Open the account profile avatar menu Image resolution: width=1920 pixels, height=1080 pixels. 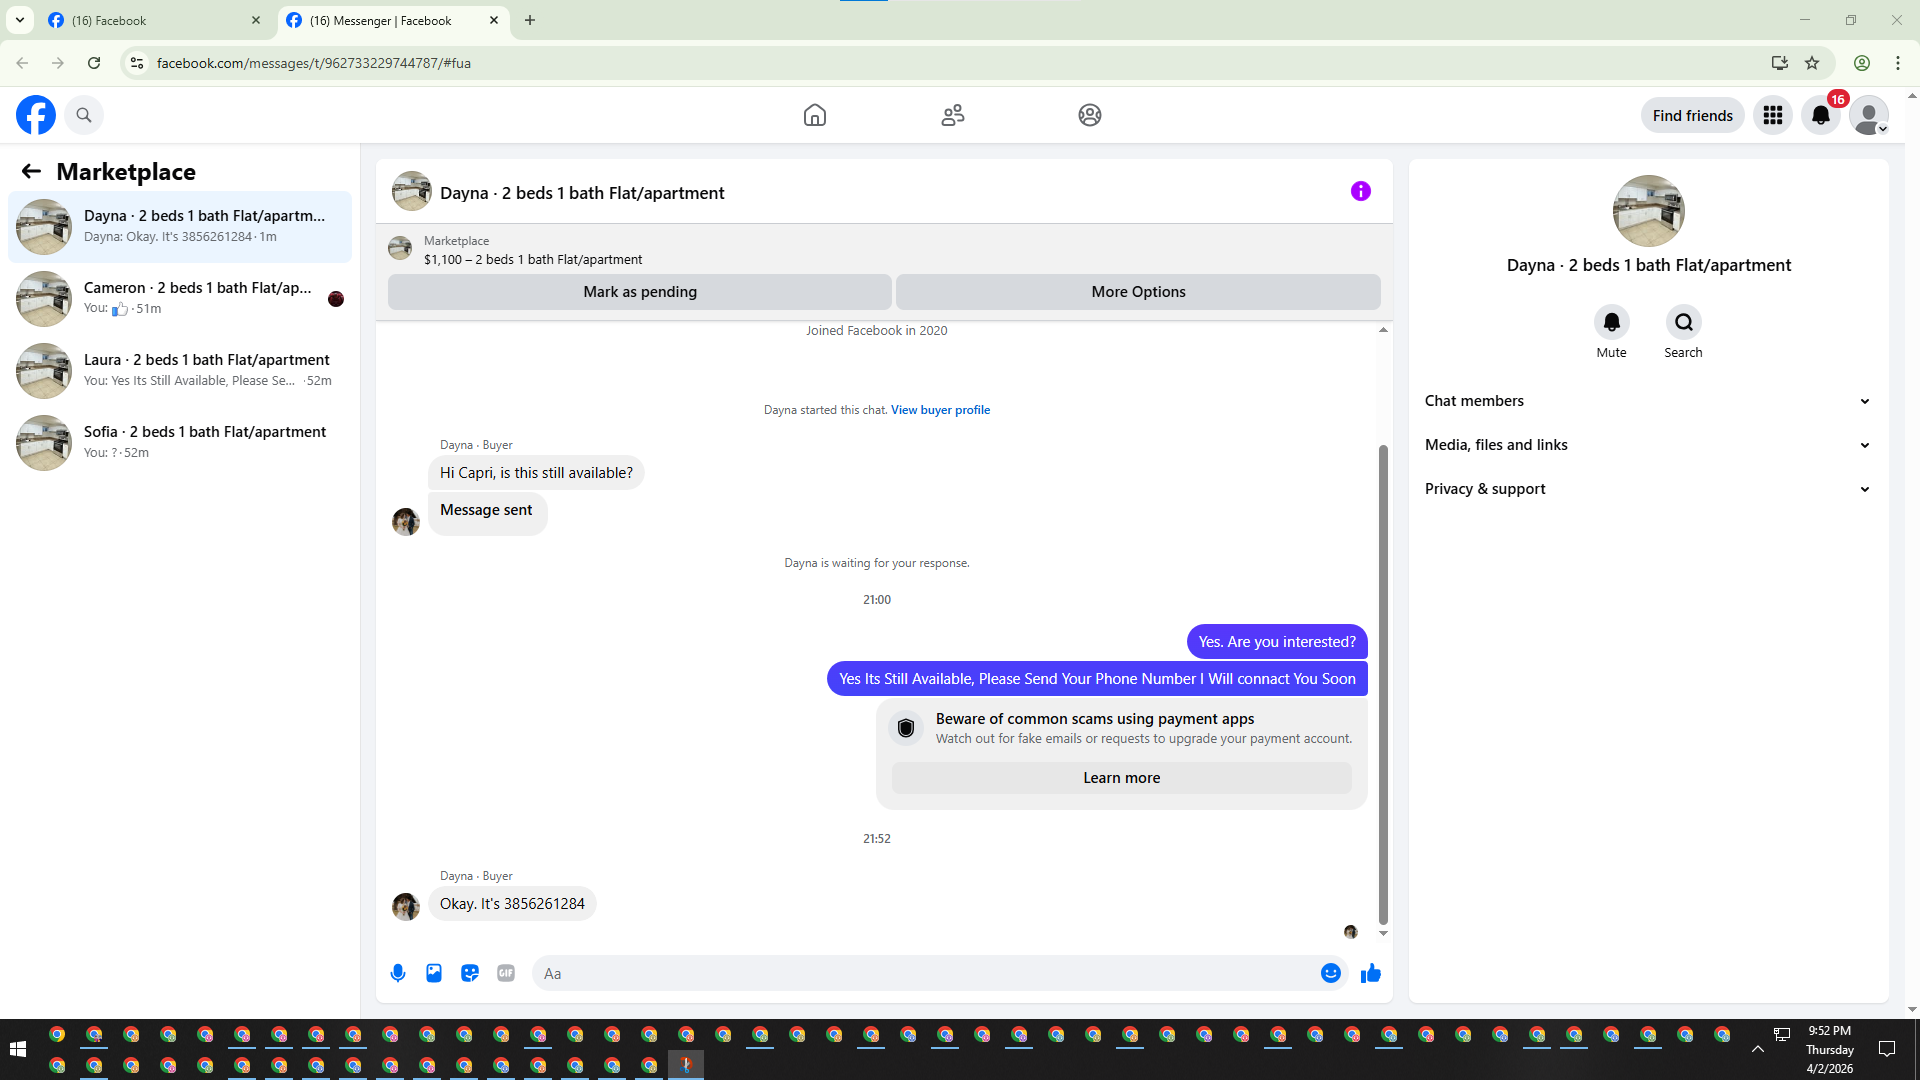tap(1869, 115)
